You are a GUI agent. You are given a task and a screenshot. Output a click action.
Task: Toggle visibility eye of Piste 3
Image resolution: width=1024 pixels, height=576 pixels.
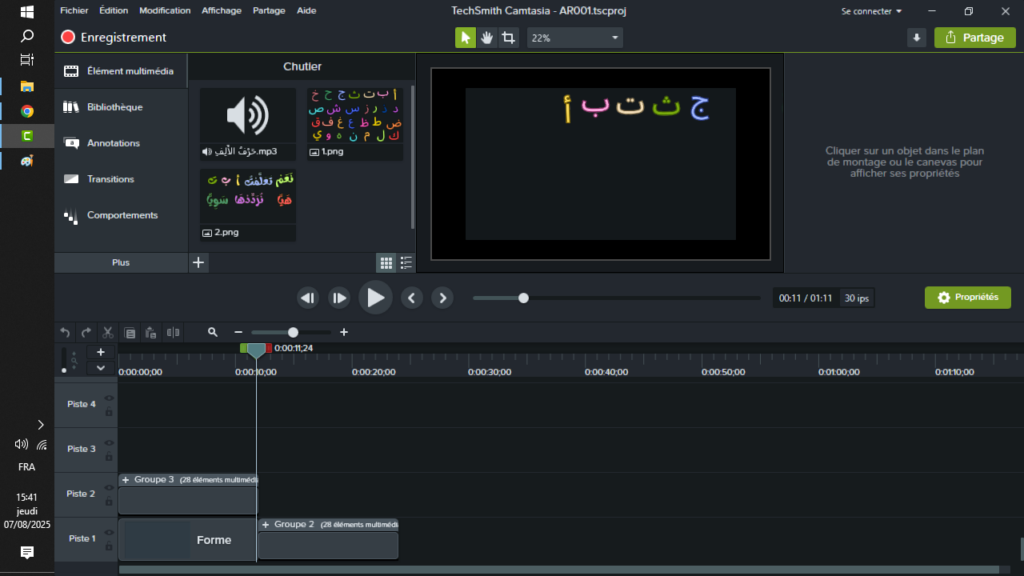(109, 443)
